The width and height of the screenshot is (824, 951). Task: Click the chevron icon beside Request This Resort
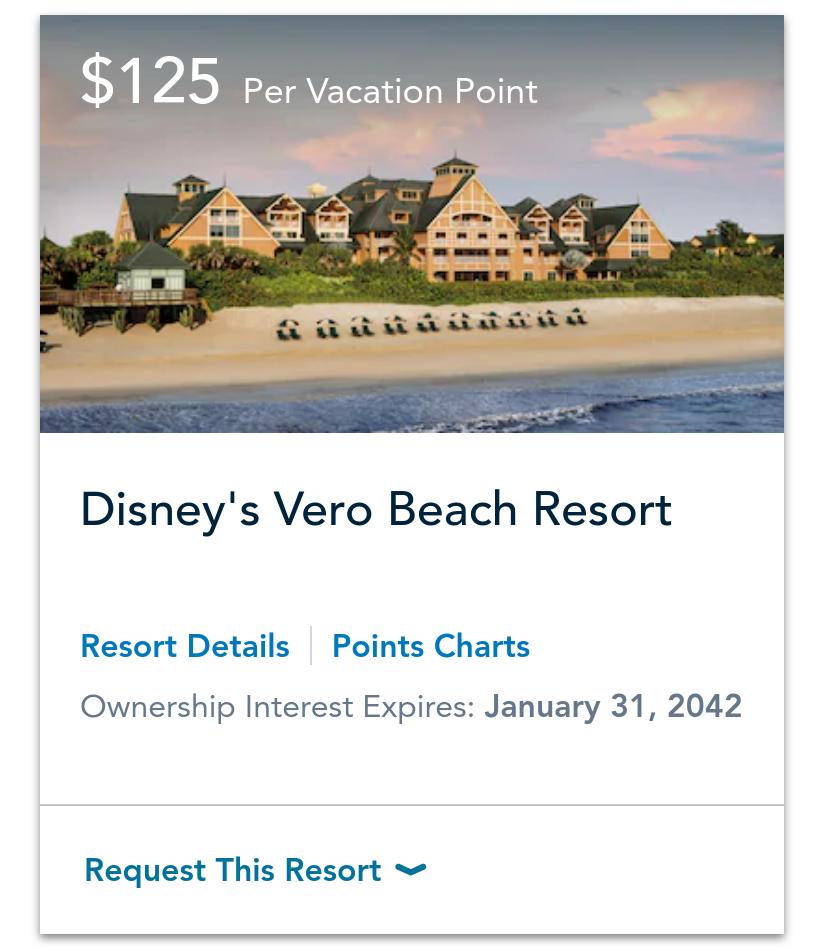pyautogui.click(x=410, y=870)
